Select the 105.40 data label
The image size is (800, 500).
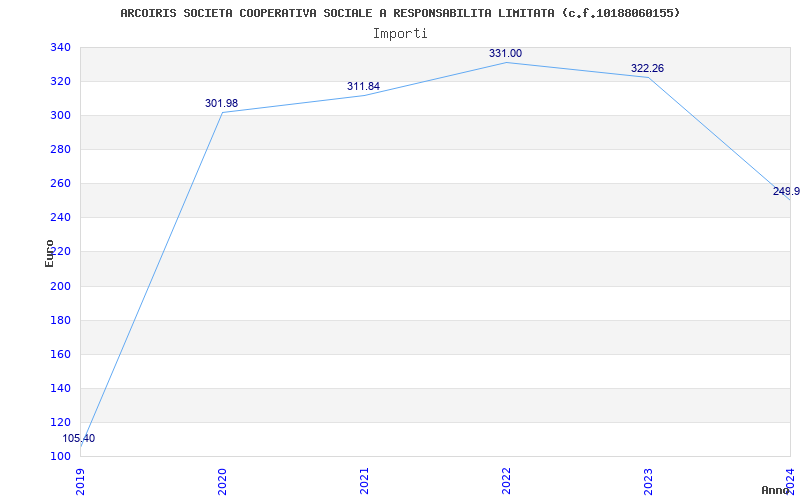click(79, 438)
